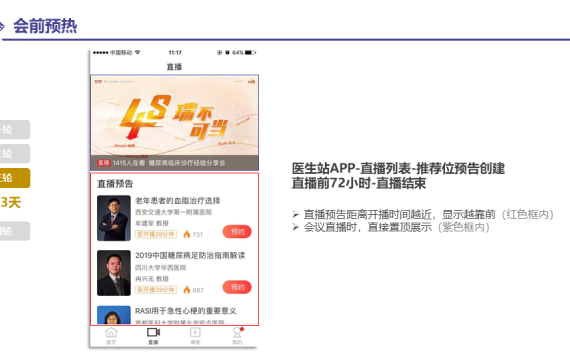Click 糖尿病临床诊疗经验分享会 caption

coord(187,163)
